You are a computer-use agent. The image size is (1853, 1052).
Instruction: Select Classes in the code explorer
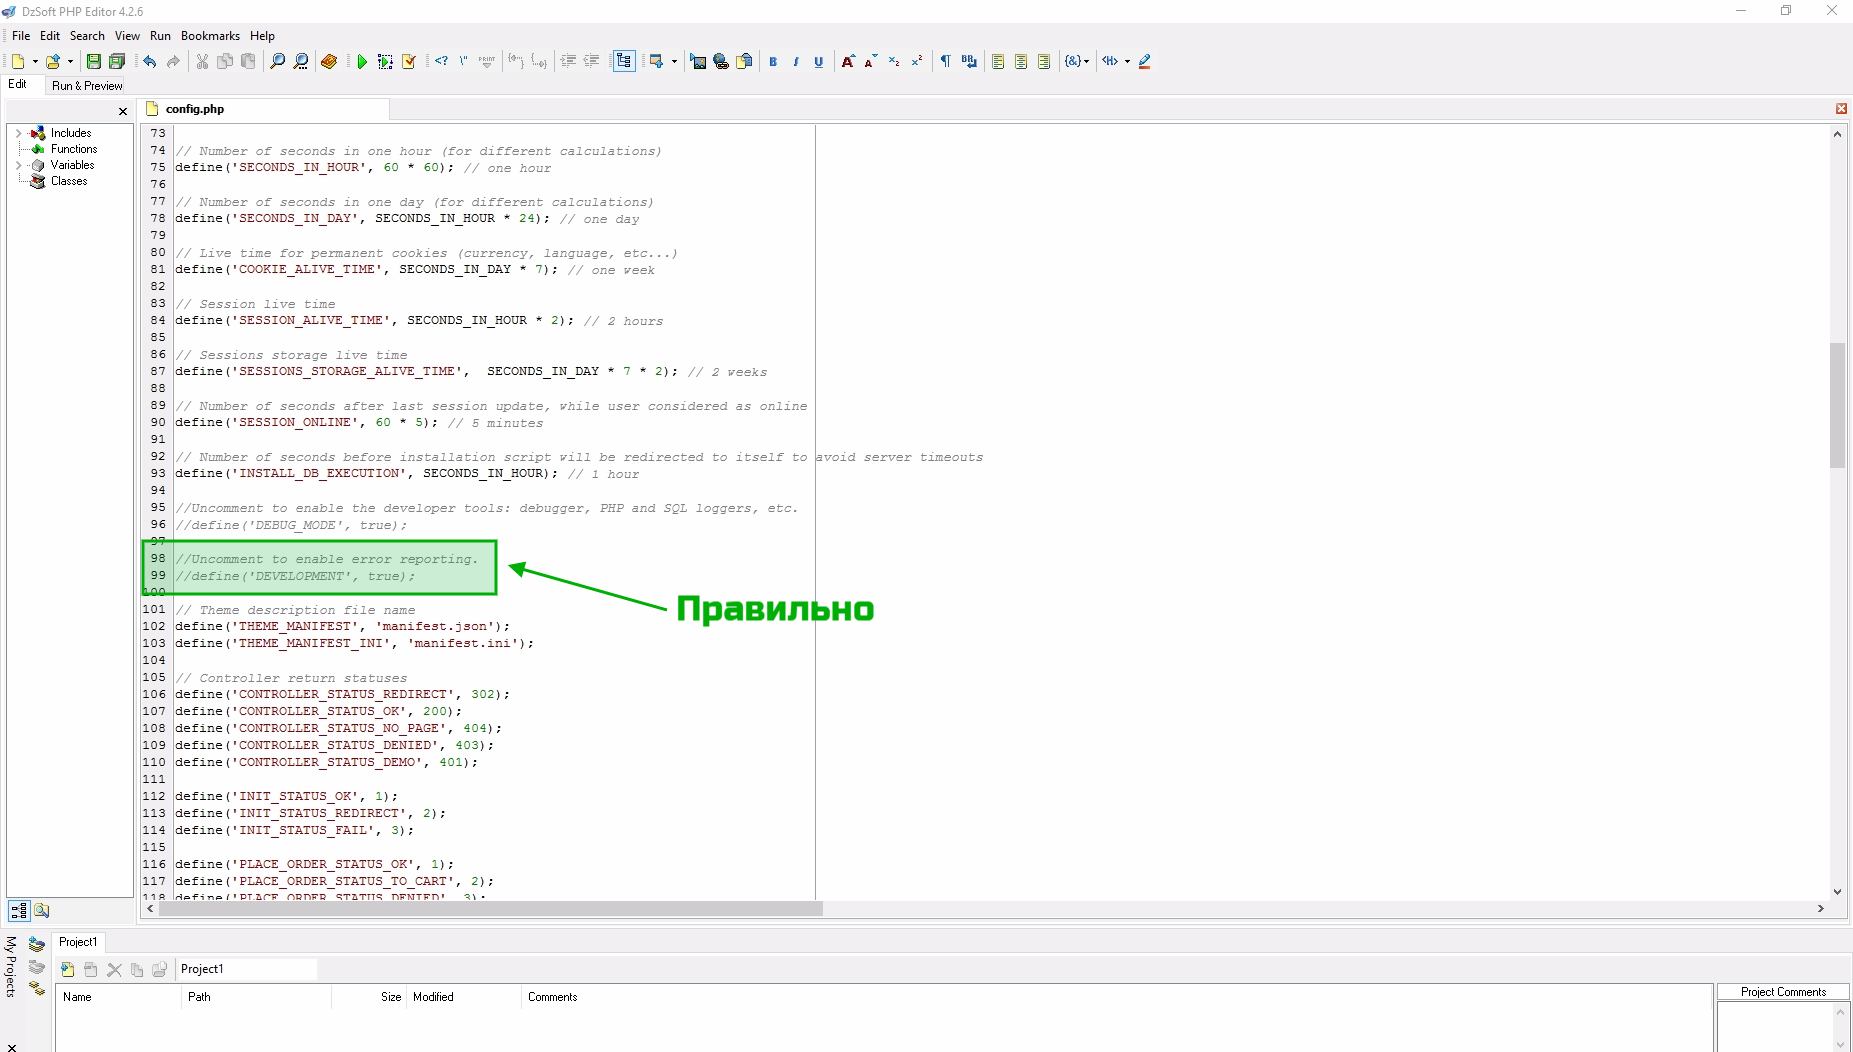[69, 181]
